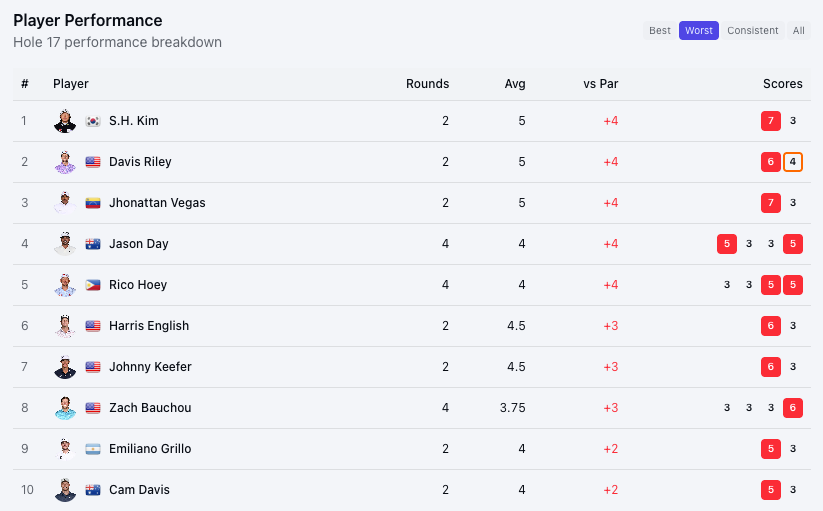Image resolution: width=823 pixels, height=511 pixels.
Task: Open Harris English's player name link
Action: coord(149,326)
